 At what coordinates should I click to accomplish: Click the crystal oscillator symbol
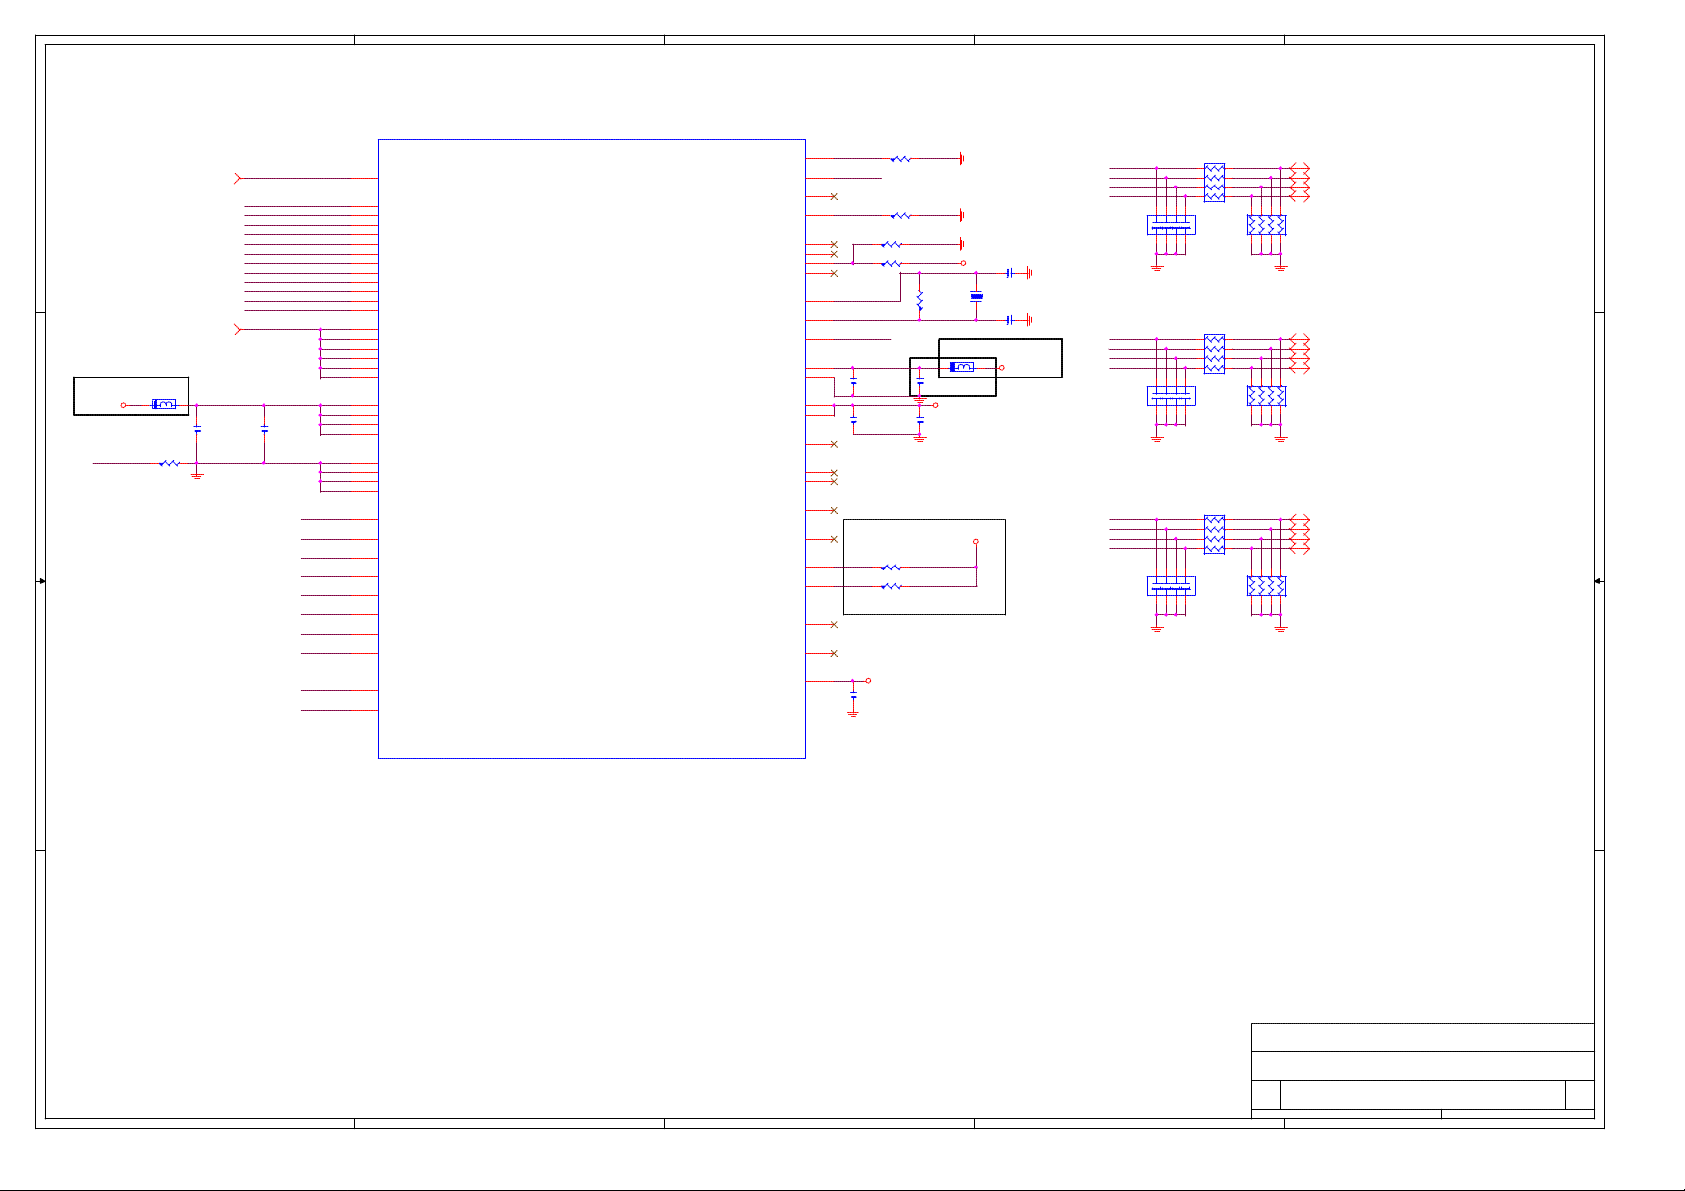point(977,296)
